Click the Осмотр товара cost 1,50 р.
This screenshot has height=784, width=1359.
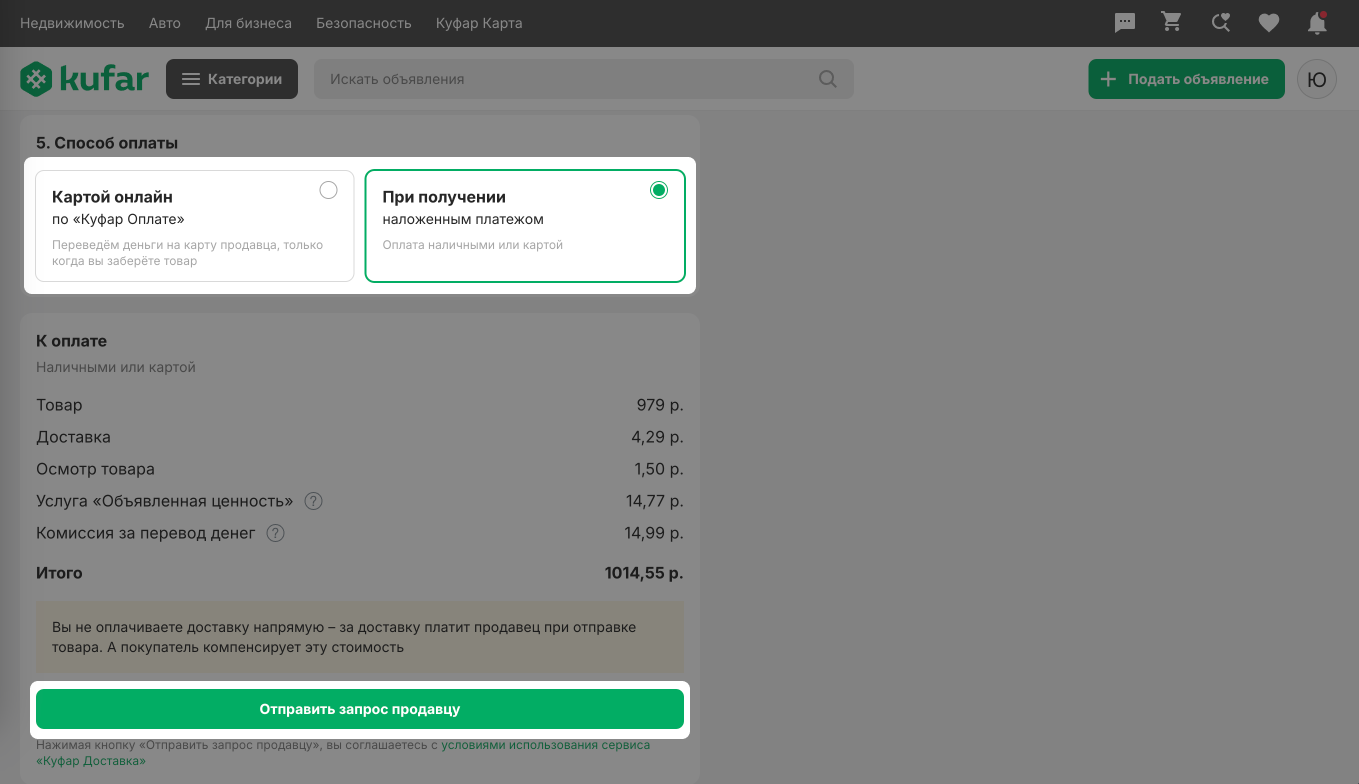[658, 469]
